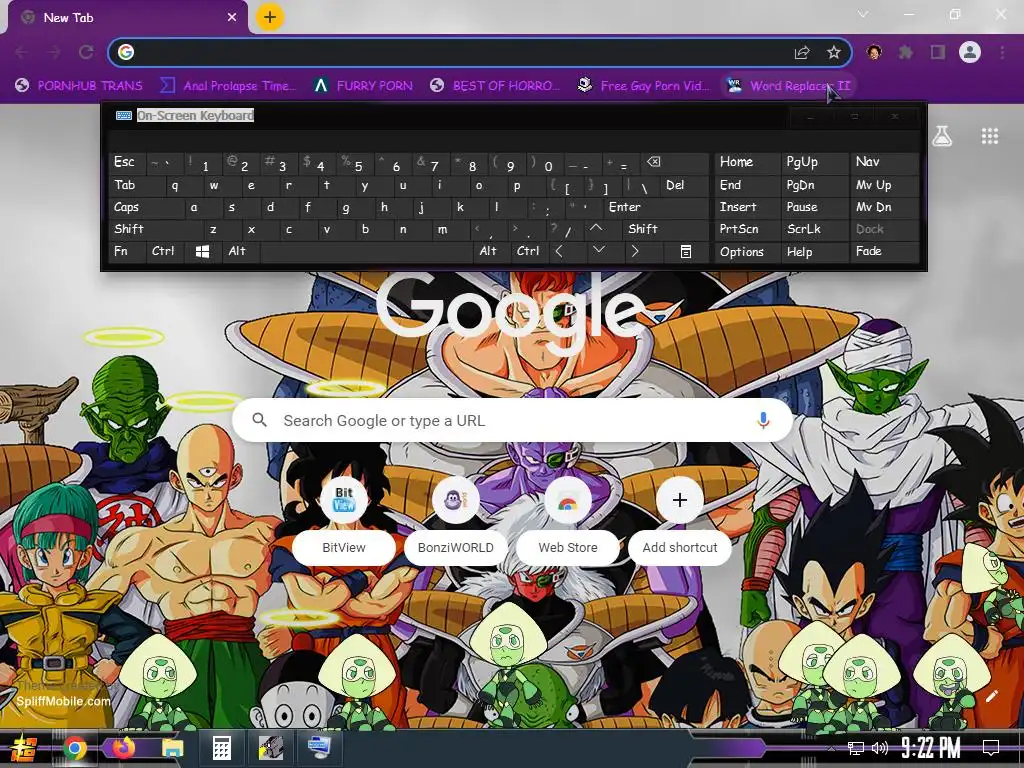Launch Firefox from the taskbar
The width and height of the screenshot is (1024, 768).
tap(123, 748)
